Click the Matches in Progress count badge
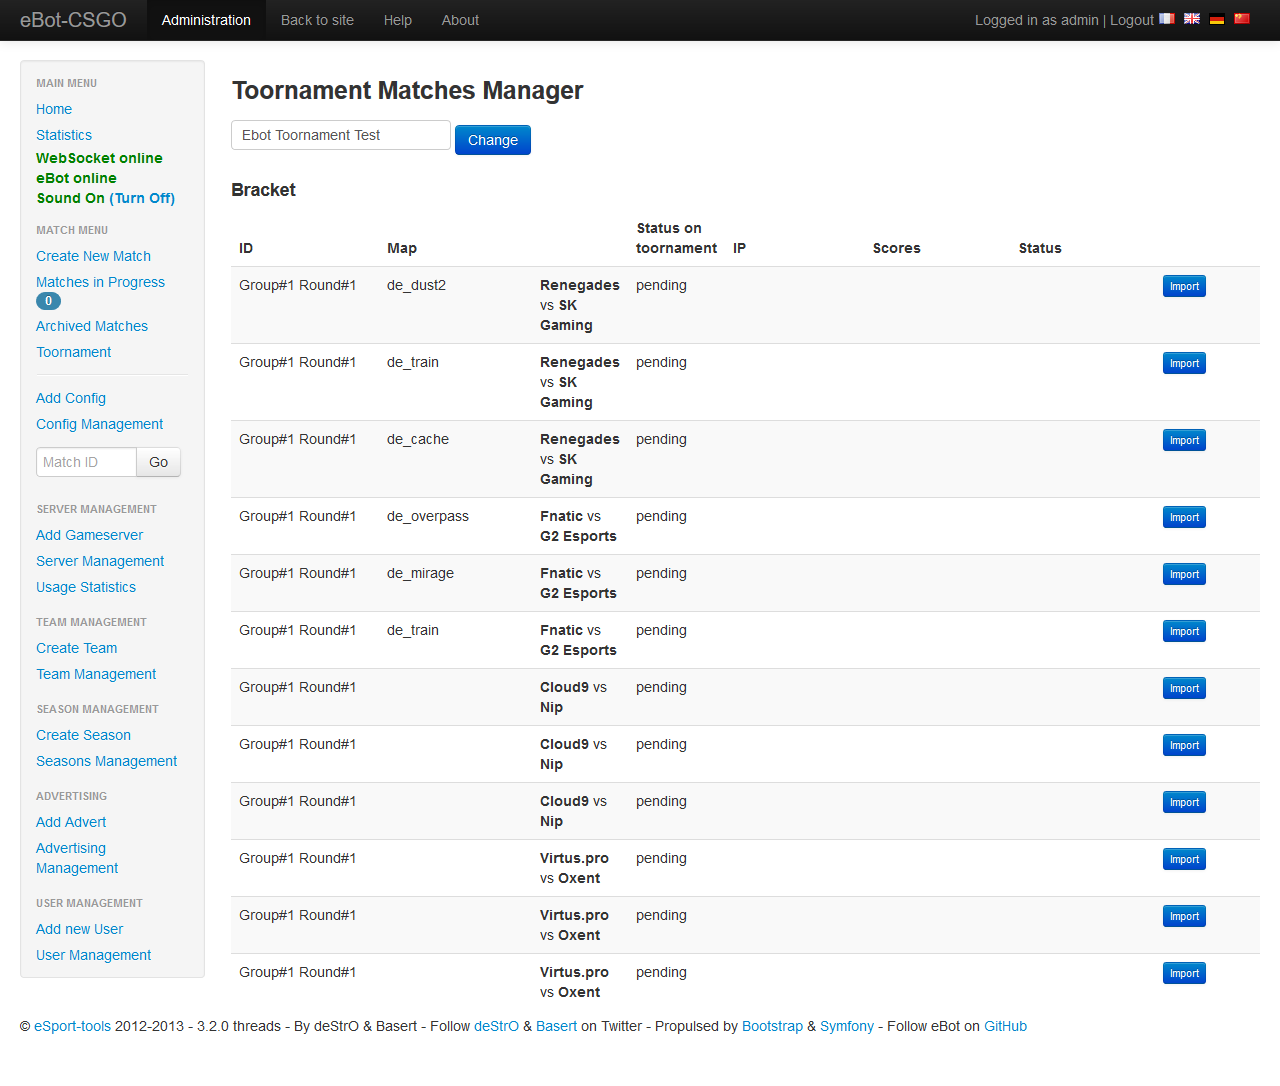The image size is (1280, 1086). click(x=48, y=301)
